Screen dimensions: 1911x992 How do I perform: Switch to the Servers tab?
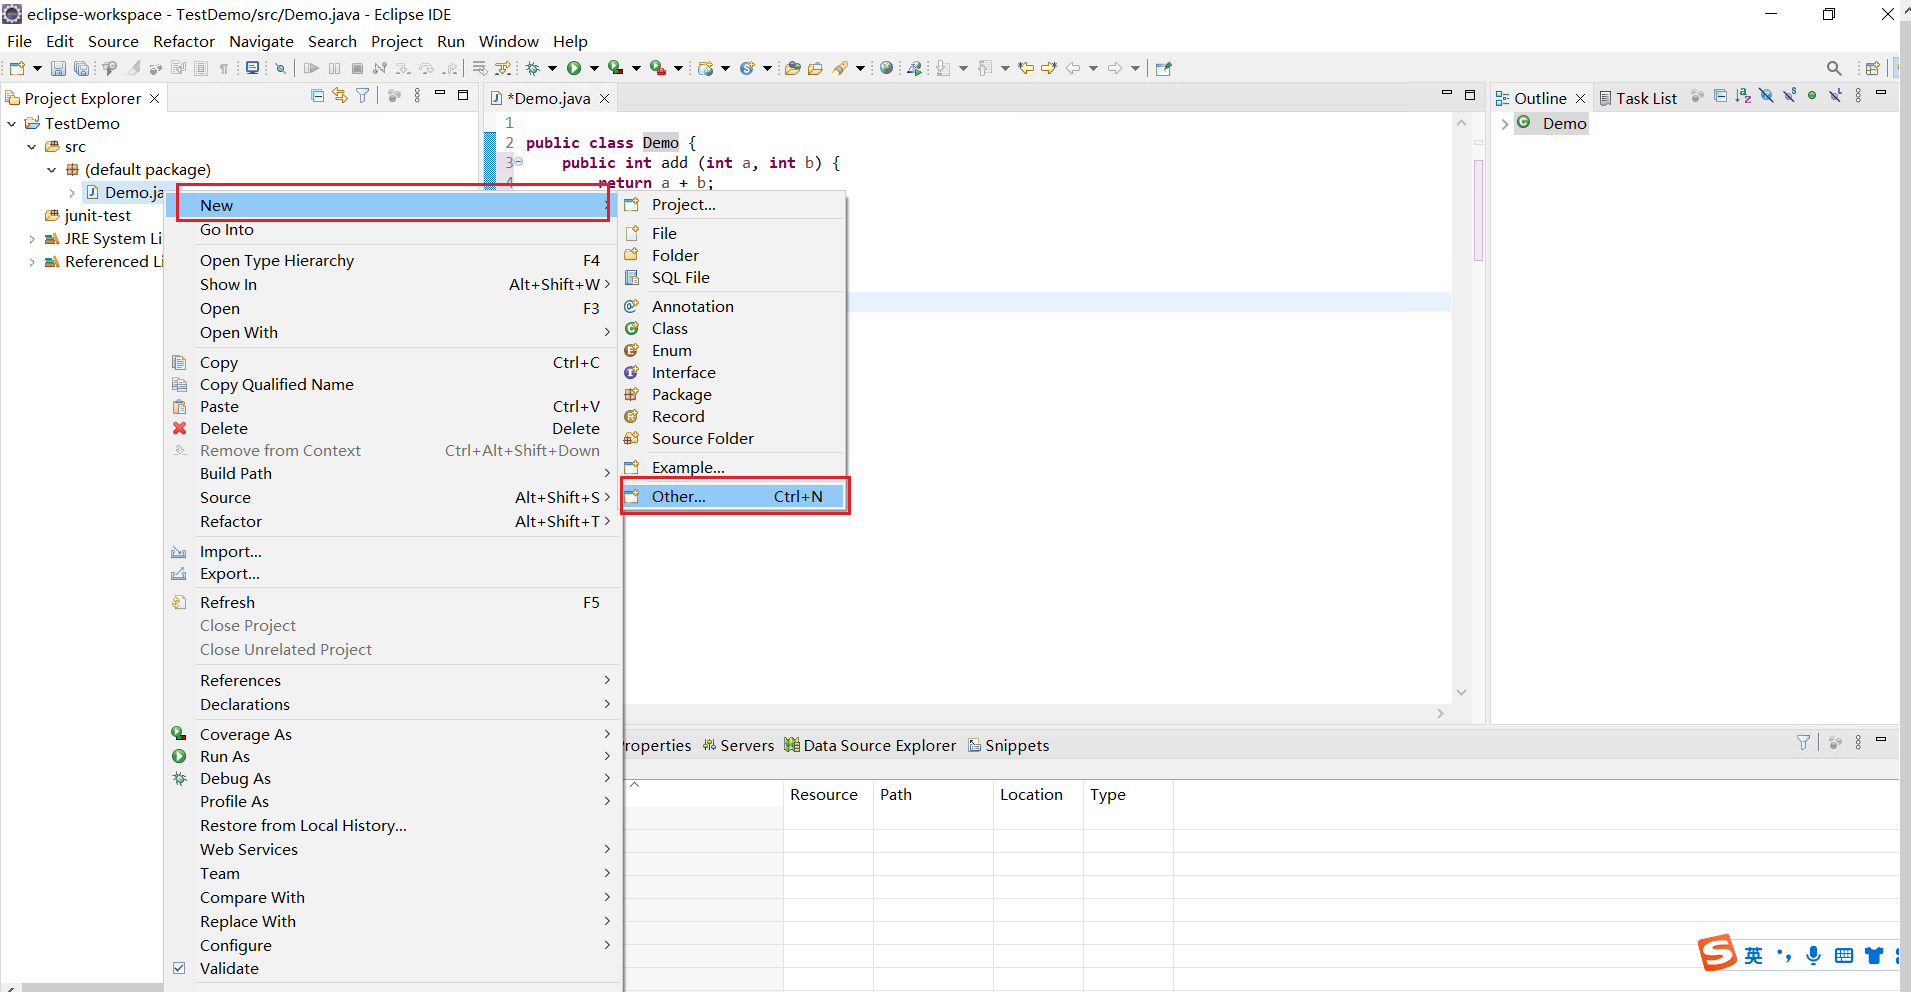pyautogui.click(x=738, y=745)
